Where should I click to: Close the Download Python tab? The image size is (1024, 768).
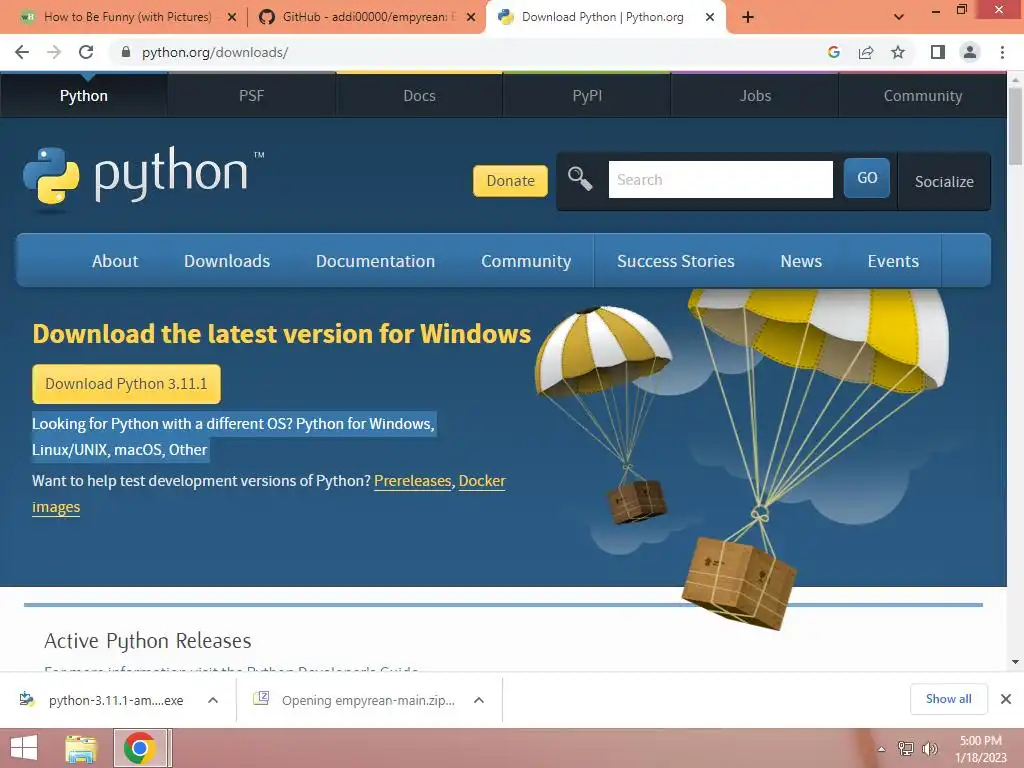(x=710, y=17)
